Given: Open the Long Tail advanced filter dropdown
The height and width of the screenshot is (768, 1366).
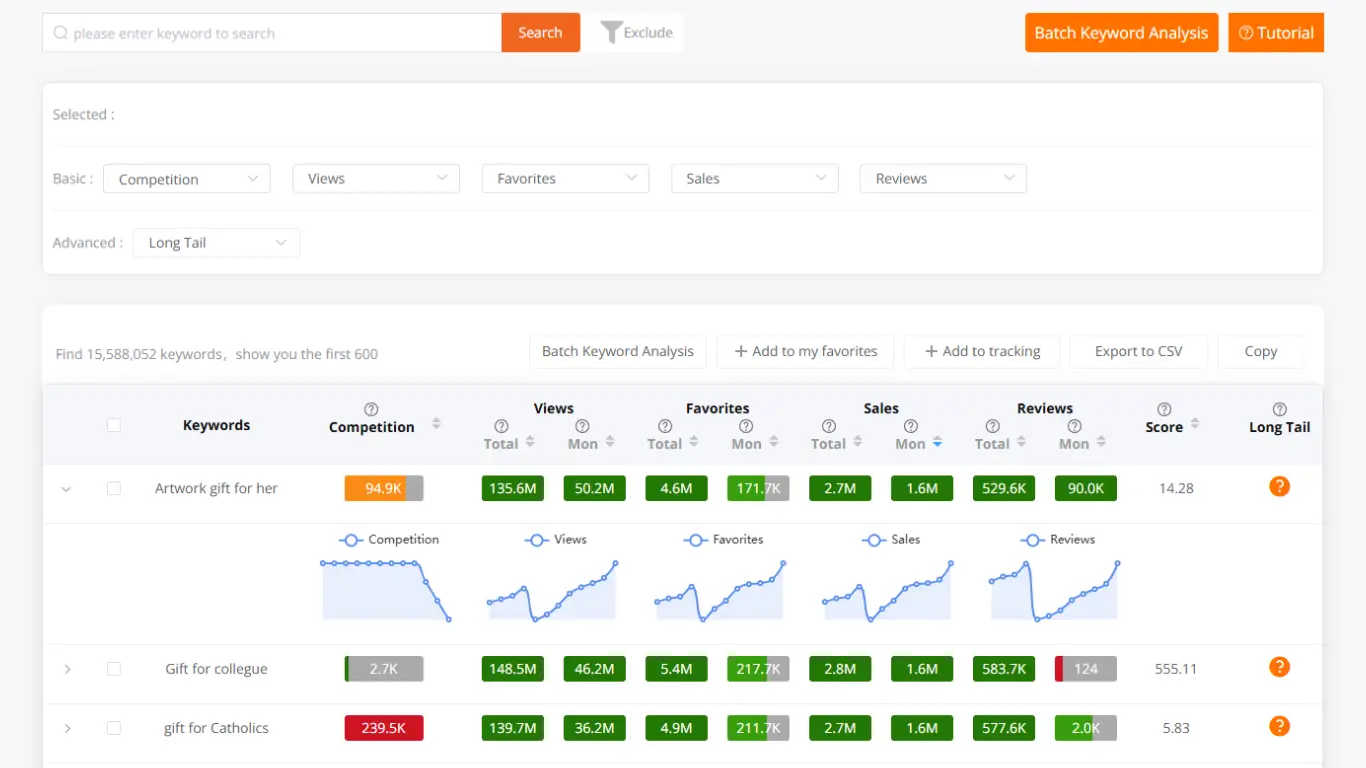Looking at the screenshot, I should point(216,242).
